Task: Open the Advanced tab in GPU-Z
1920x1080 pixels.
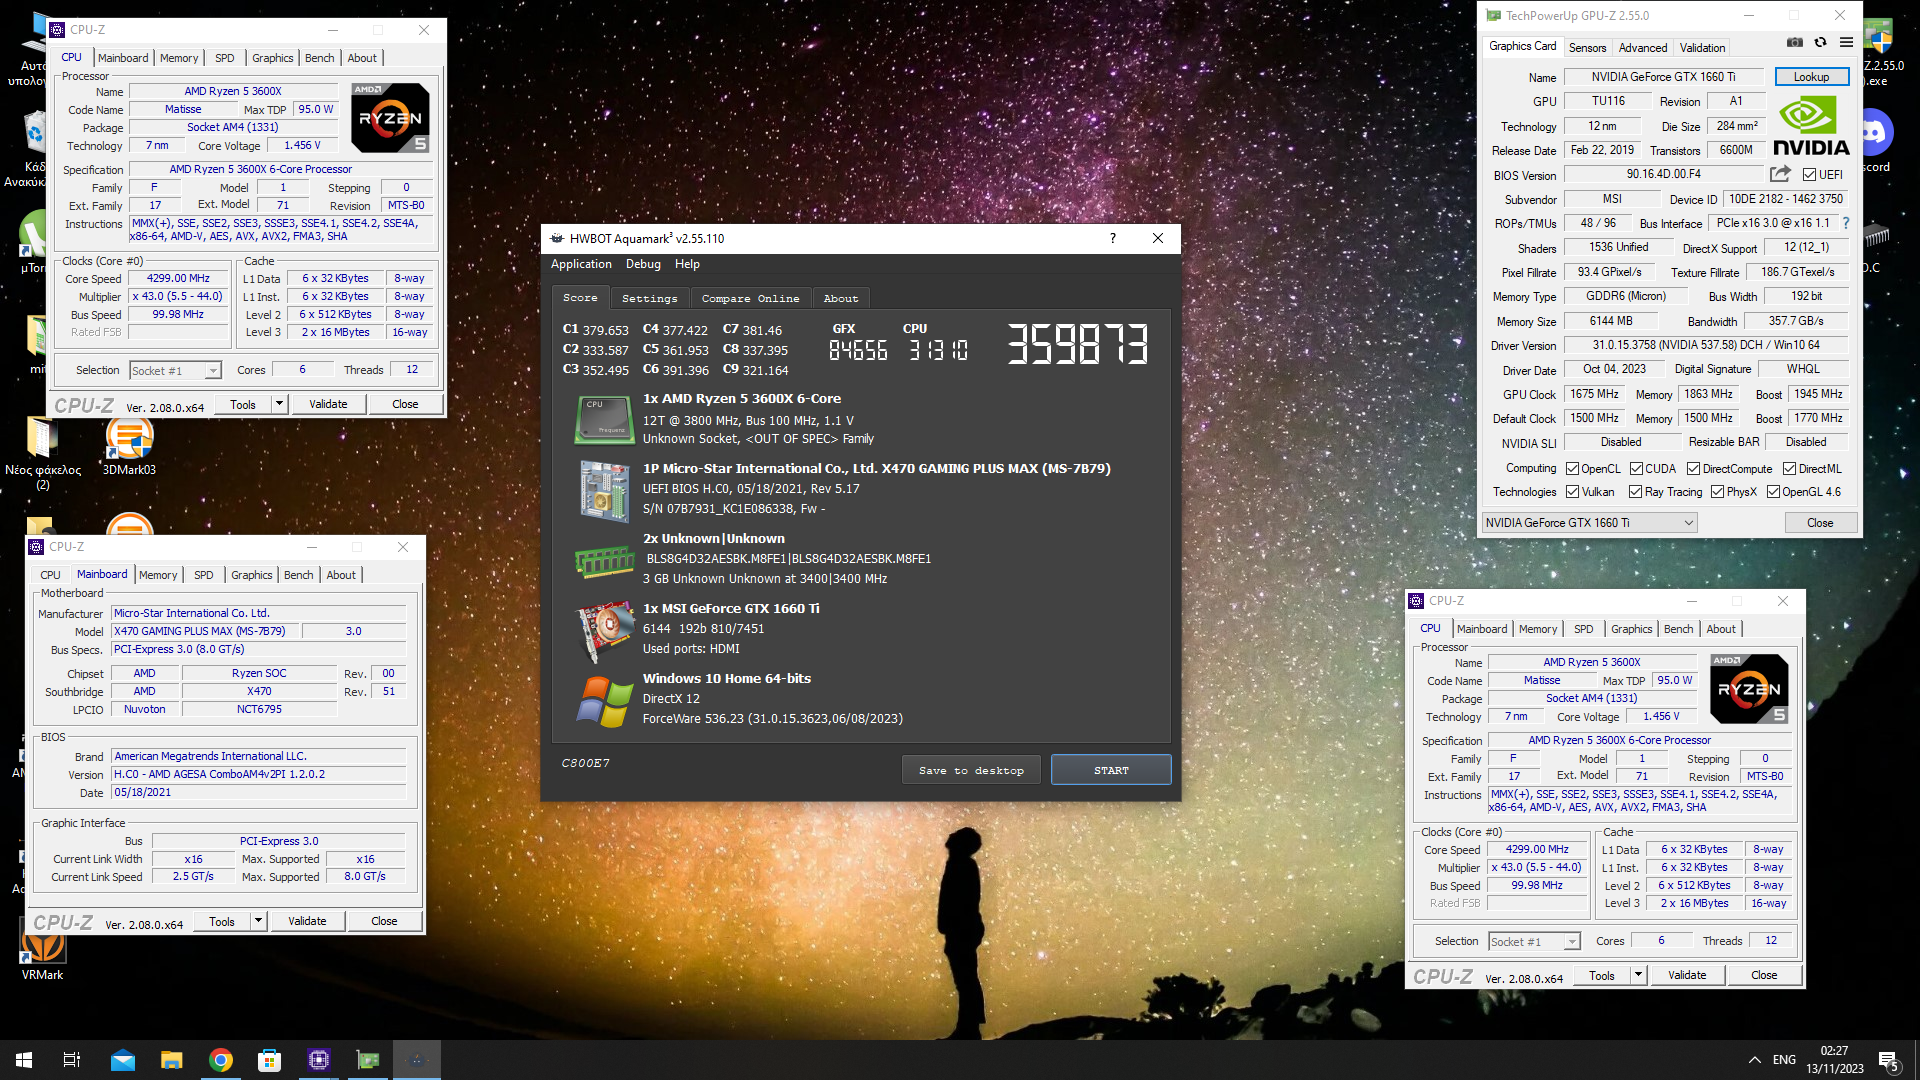Action: tap(1643, 48)
